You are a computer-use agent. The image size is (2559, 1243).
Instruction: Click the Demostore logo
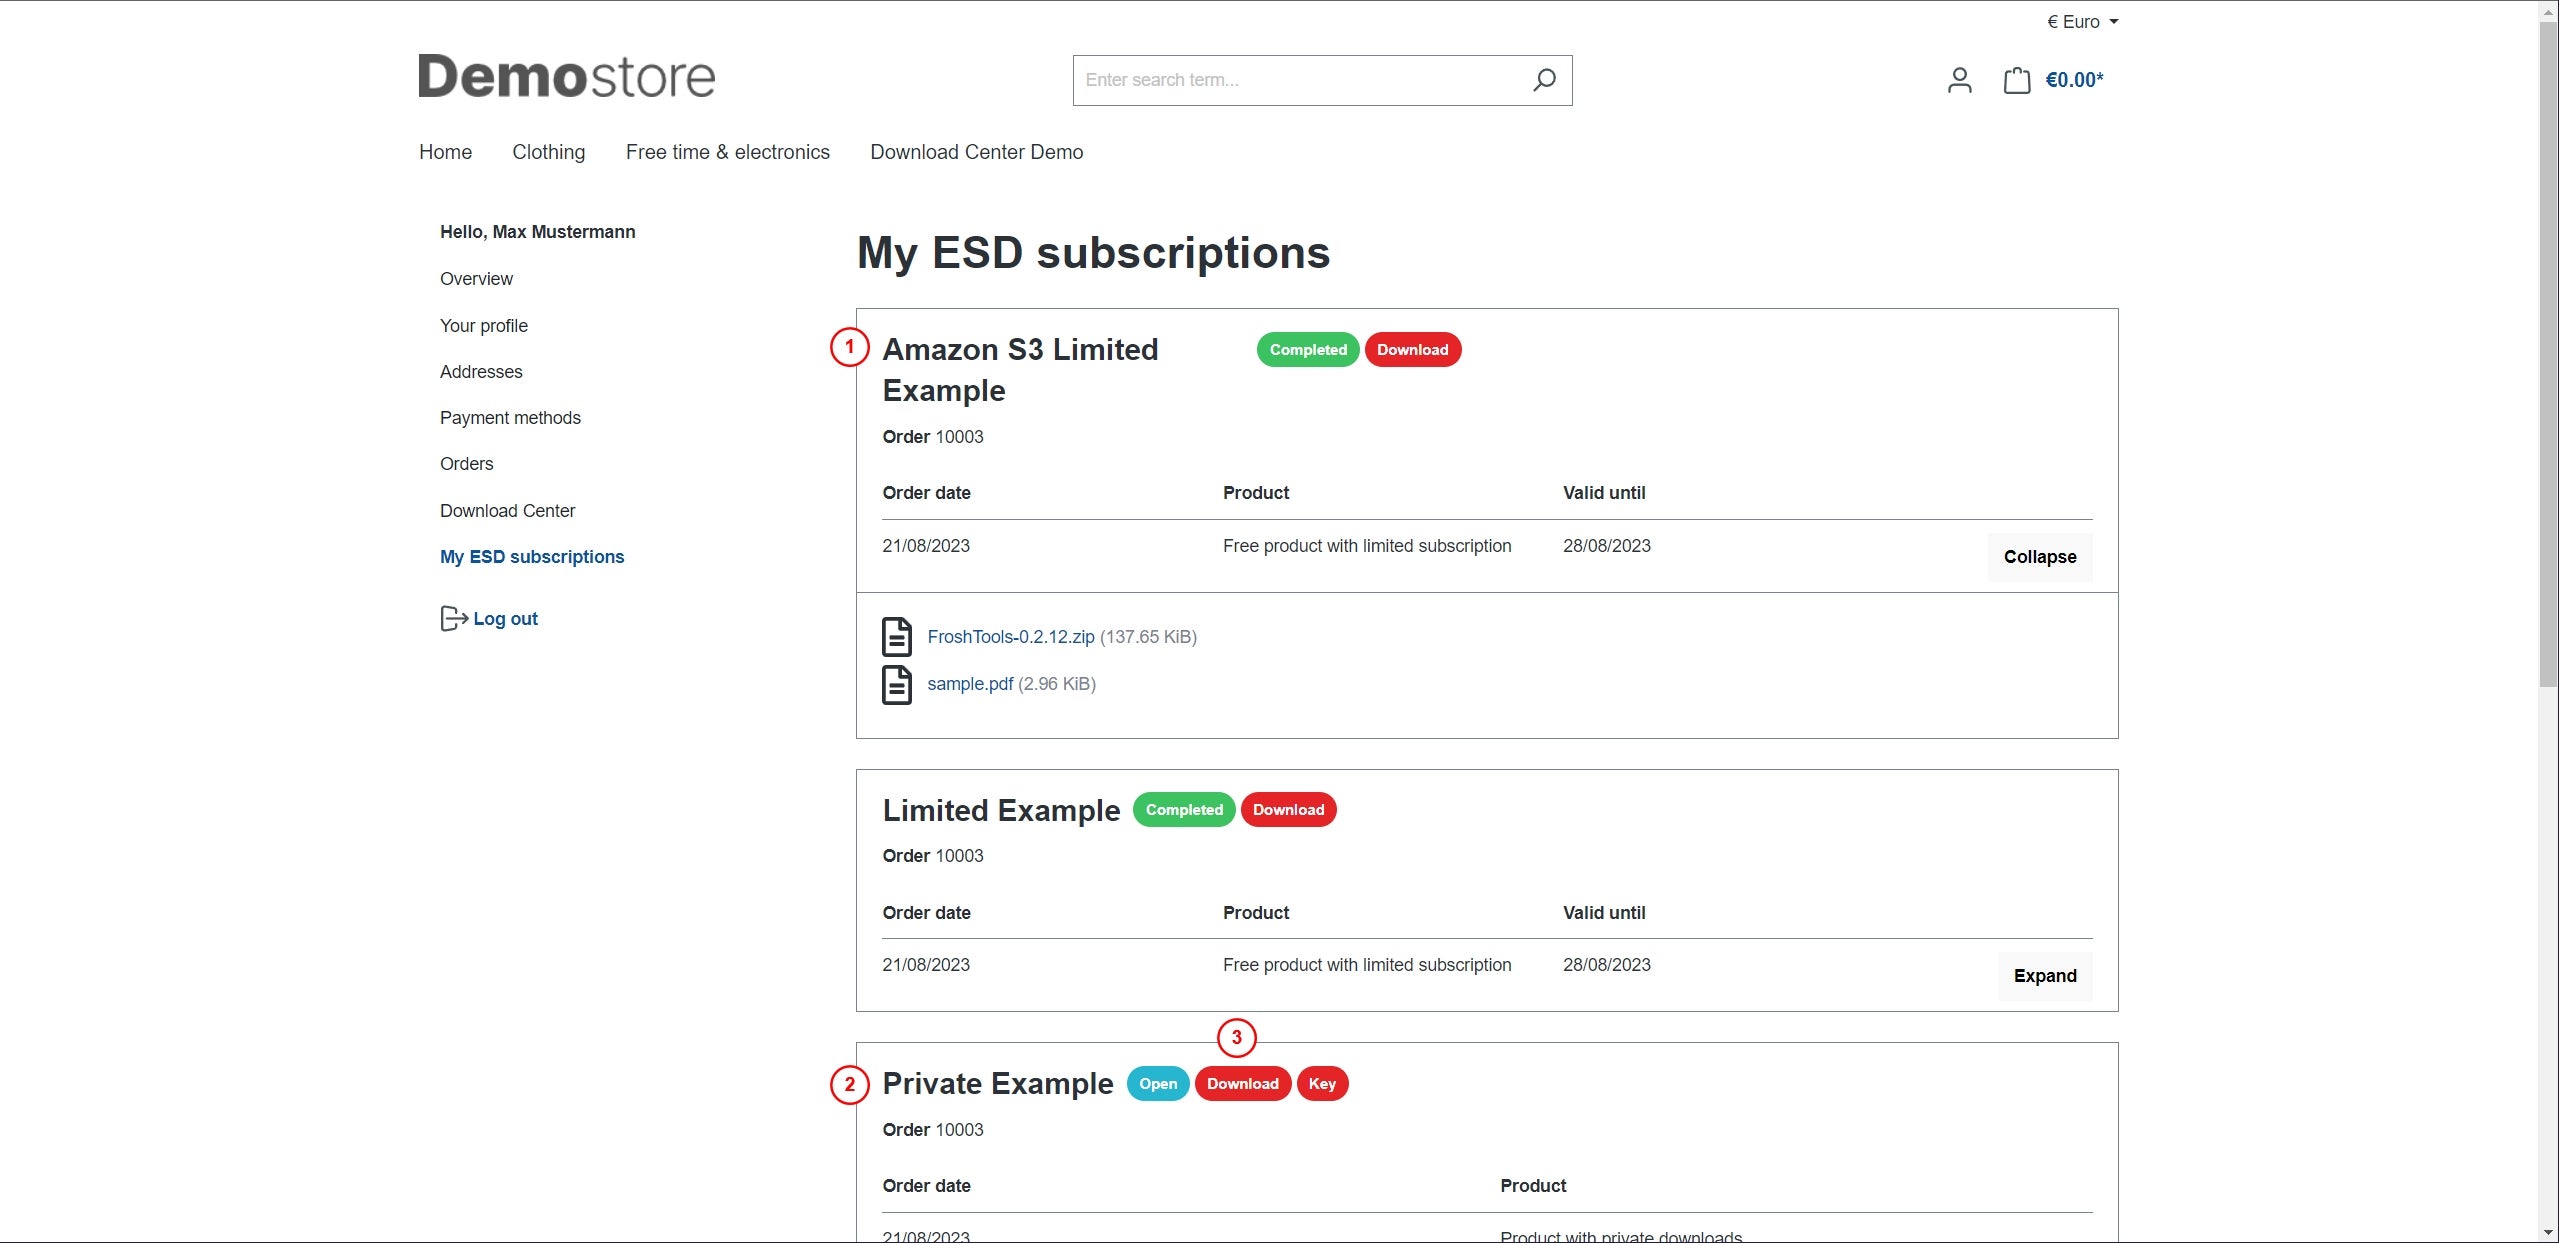(x=567, y=77)
